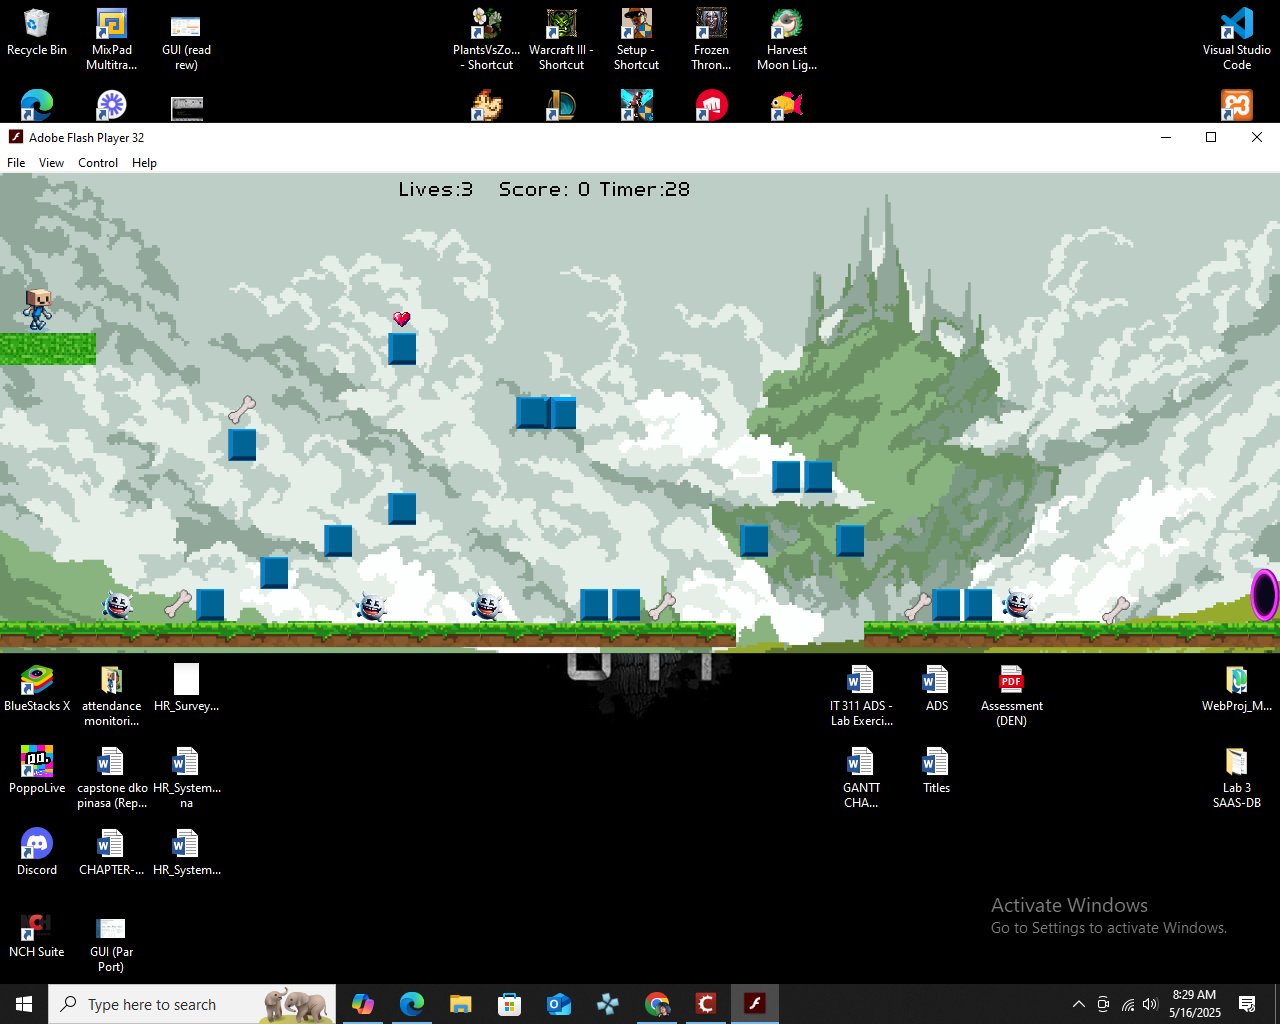Open Google Chrome from the taskbar
This screenshot has width=1280, height=1024.
(x=657, y=1004)
